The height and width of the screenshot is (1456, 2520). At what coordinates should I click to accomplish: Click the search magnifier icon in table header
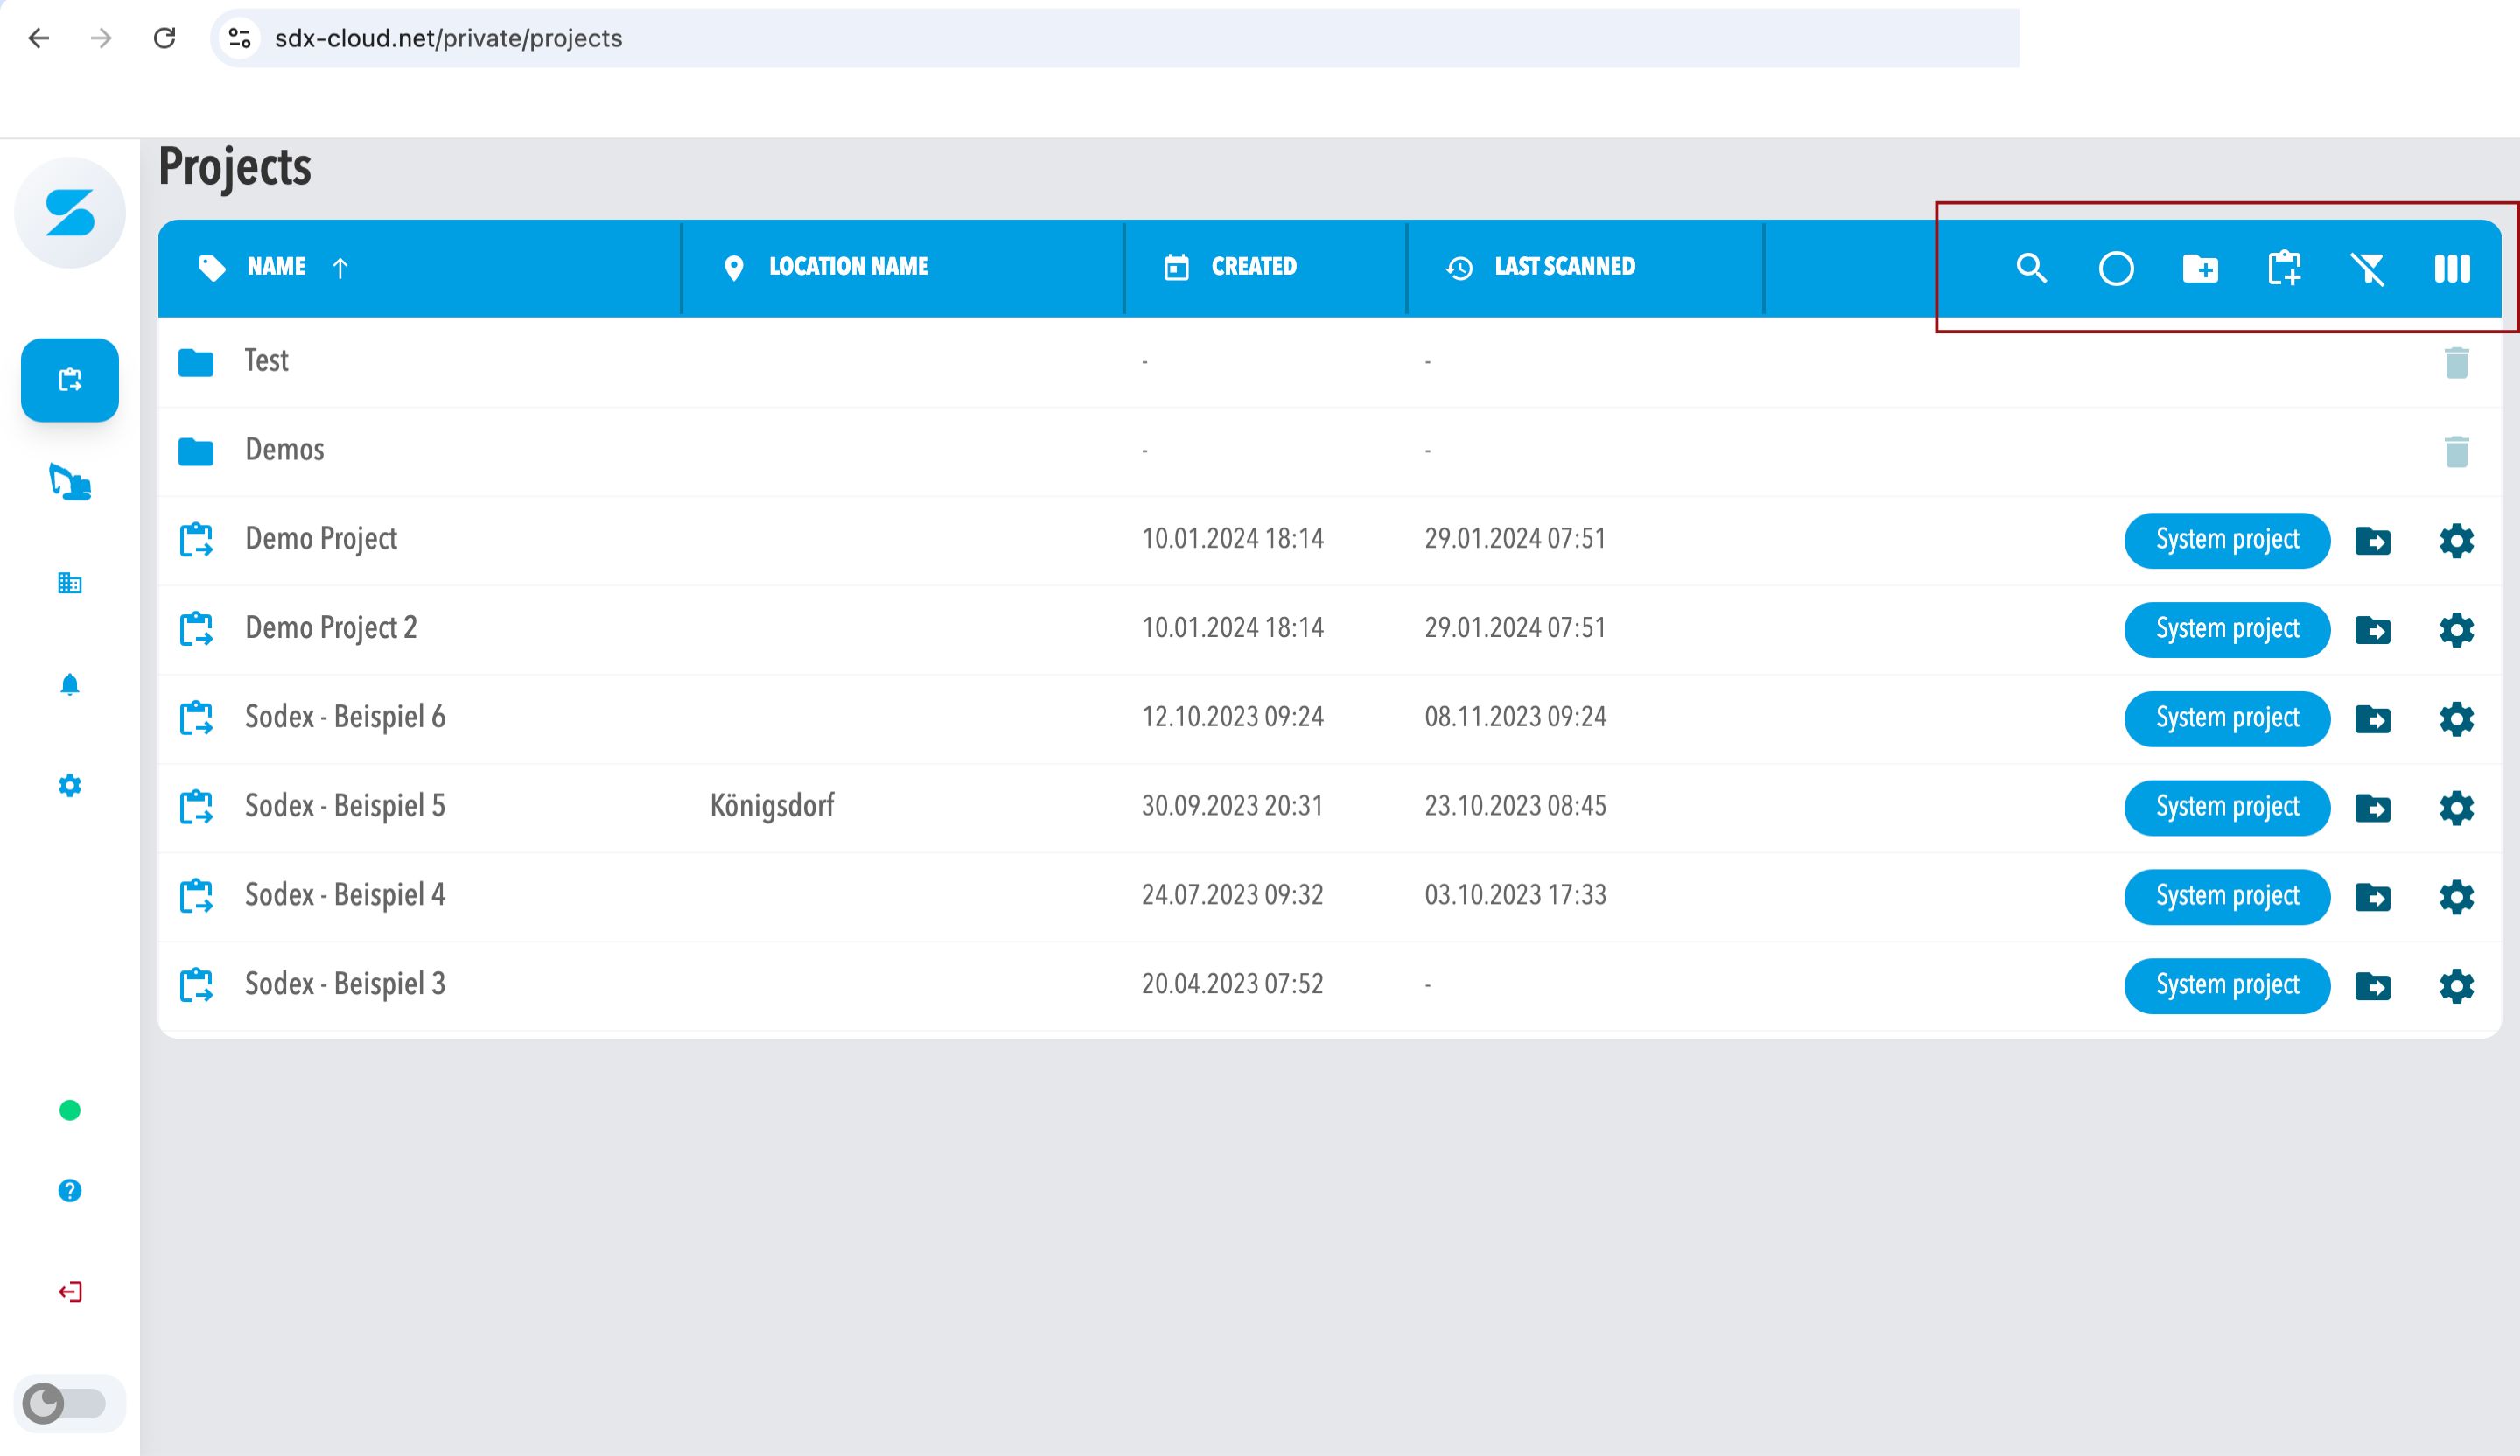click(x=2031, y=268)
